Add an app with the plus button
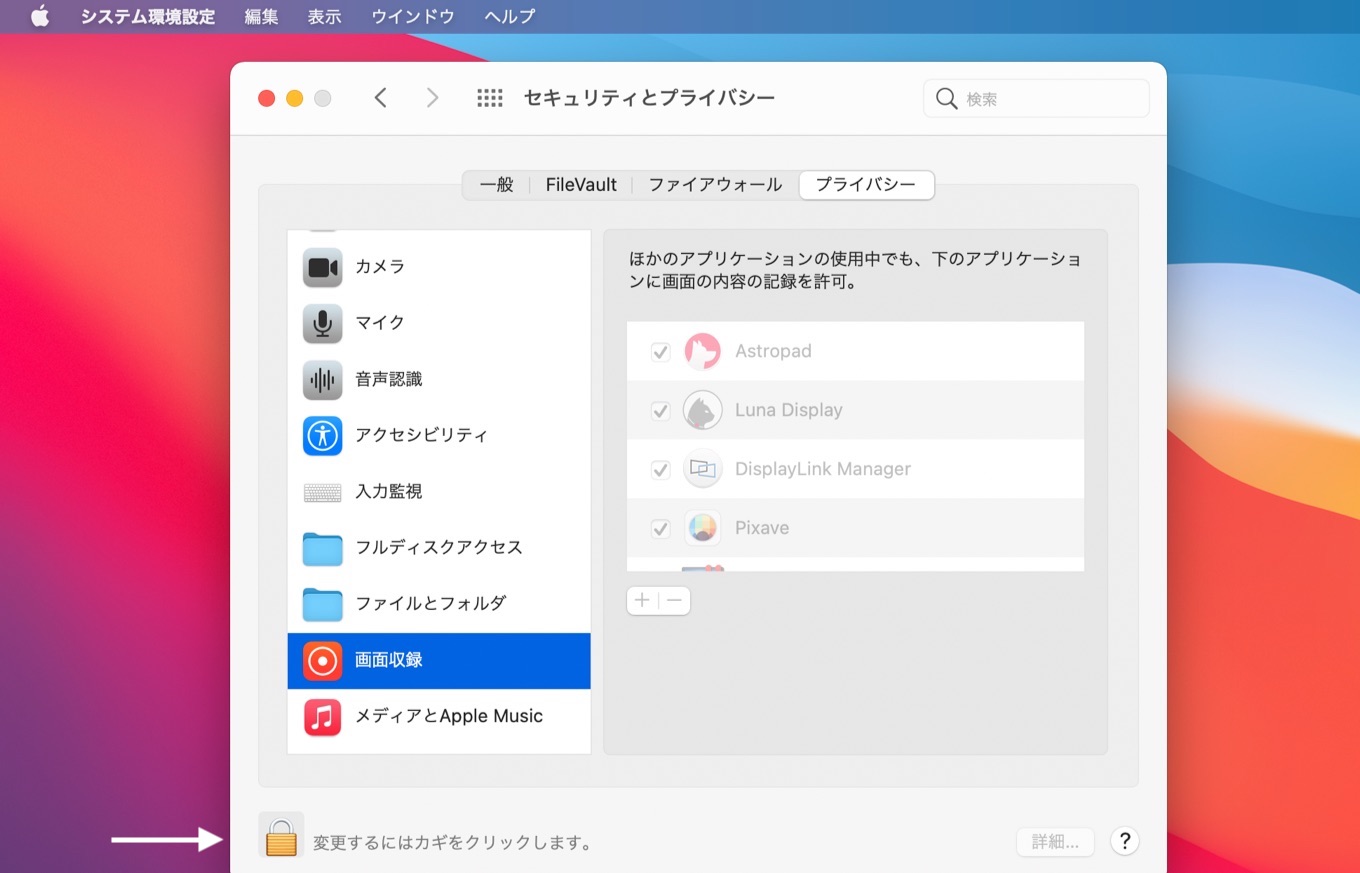The width and height of the screenshot is (1360, 873). tap(642, 600)
